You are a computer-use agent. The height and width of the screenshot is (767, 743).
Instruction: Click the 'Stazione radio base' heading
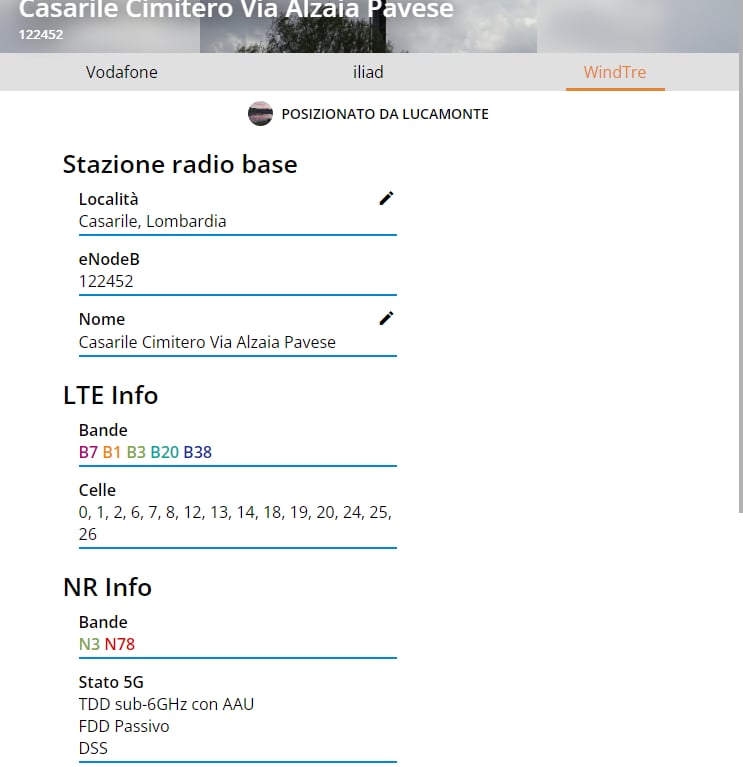click(180, 164)
